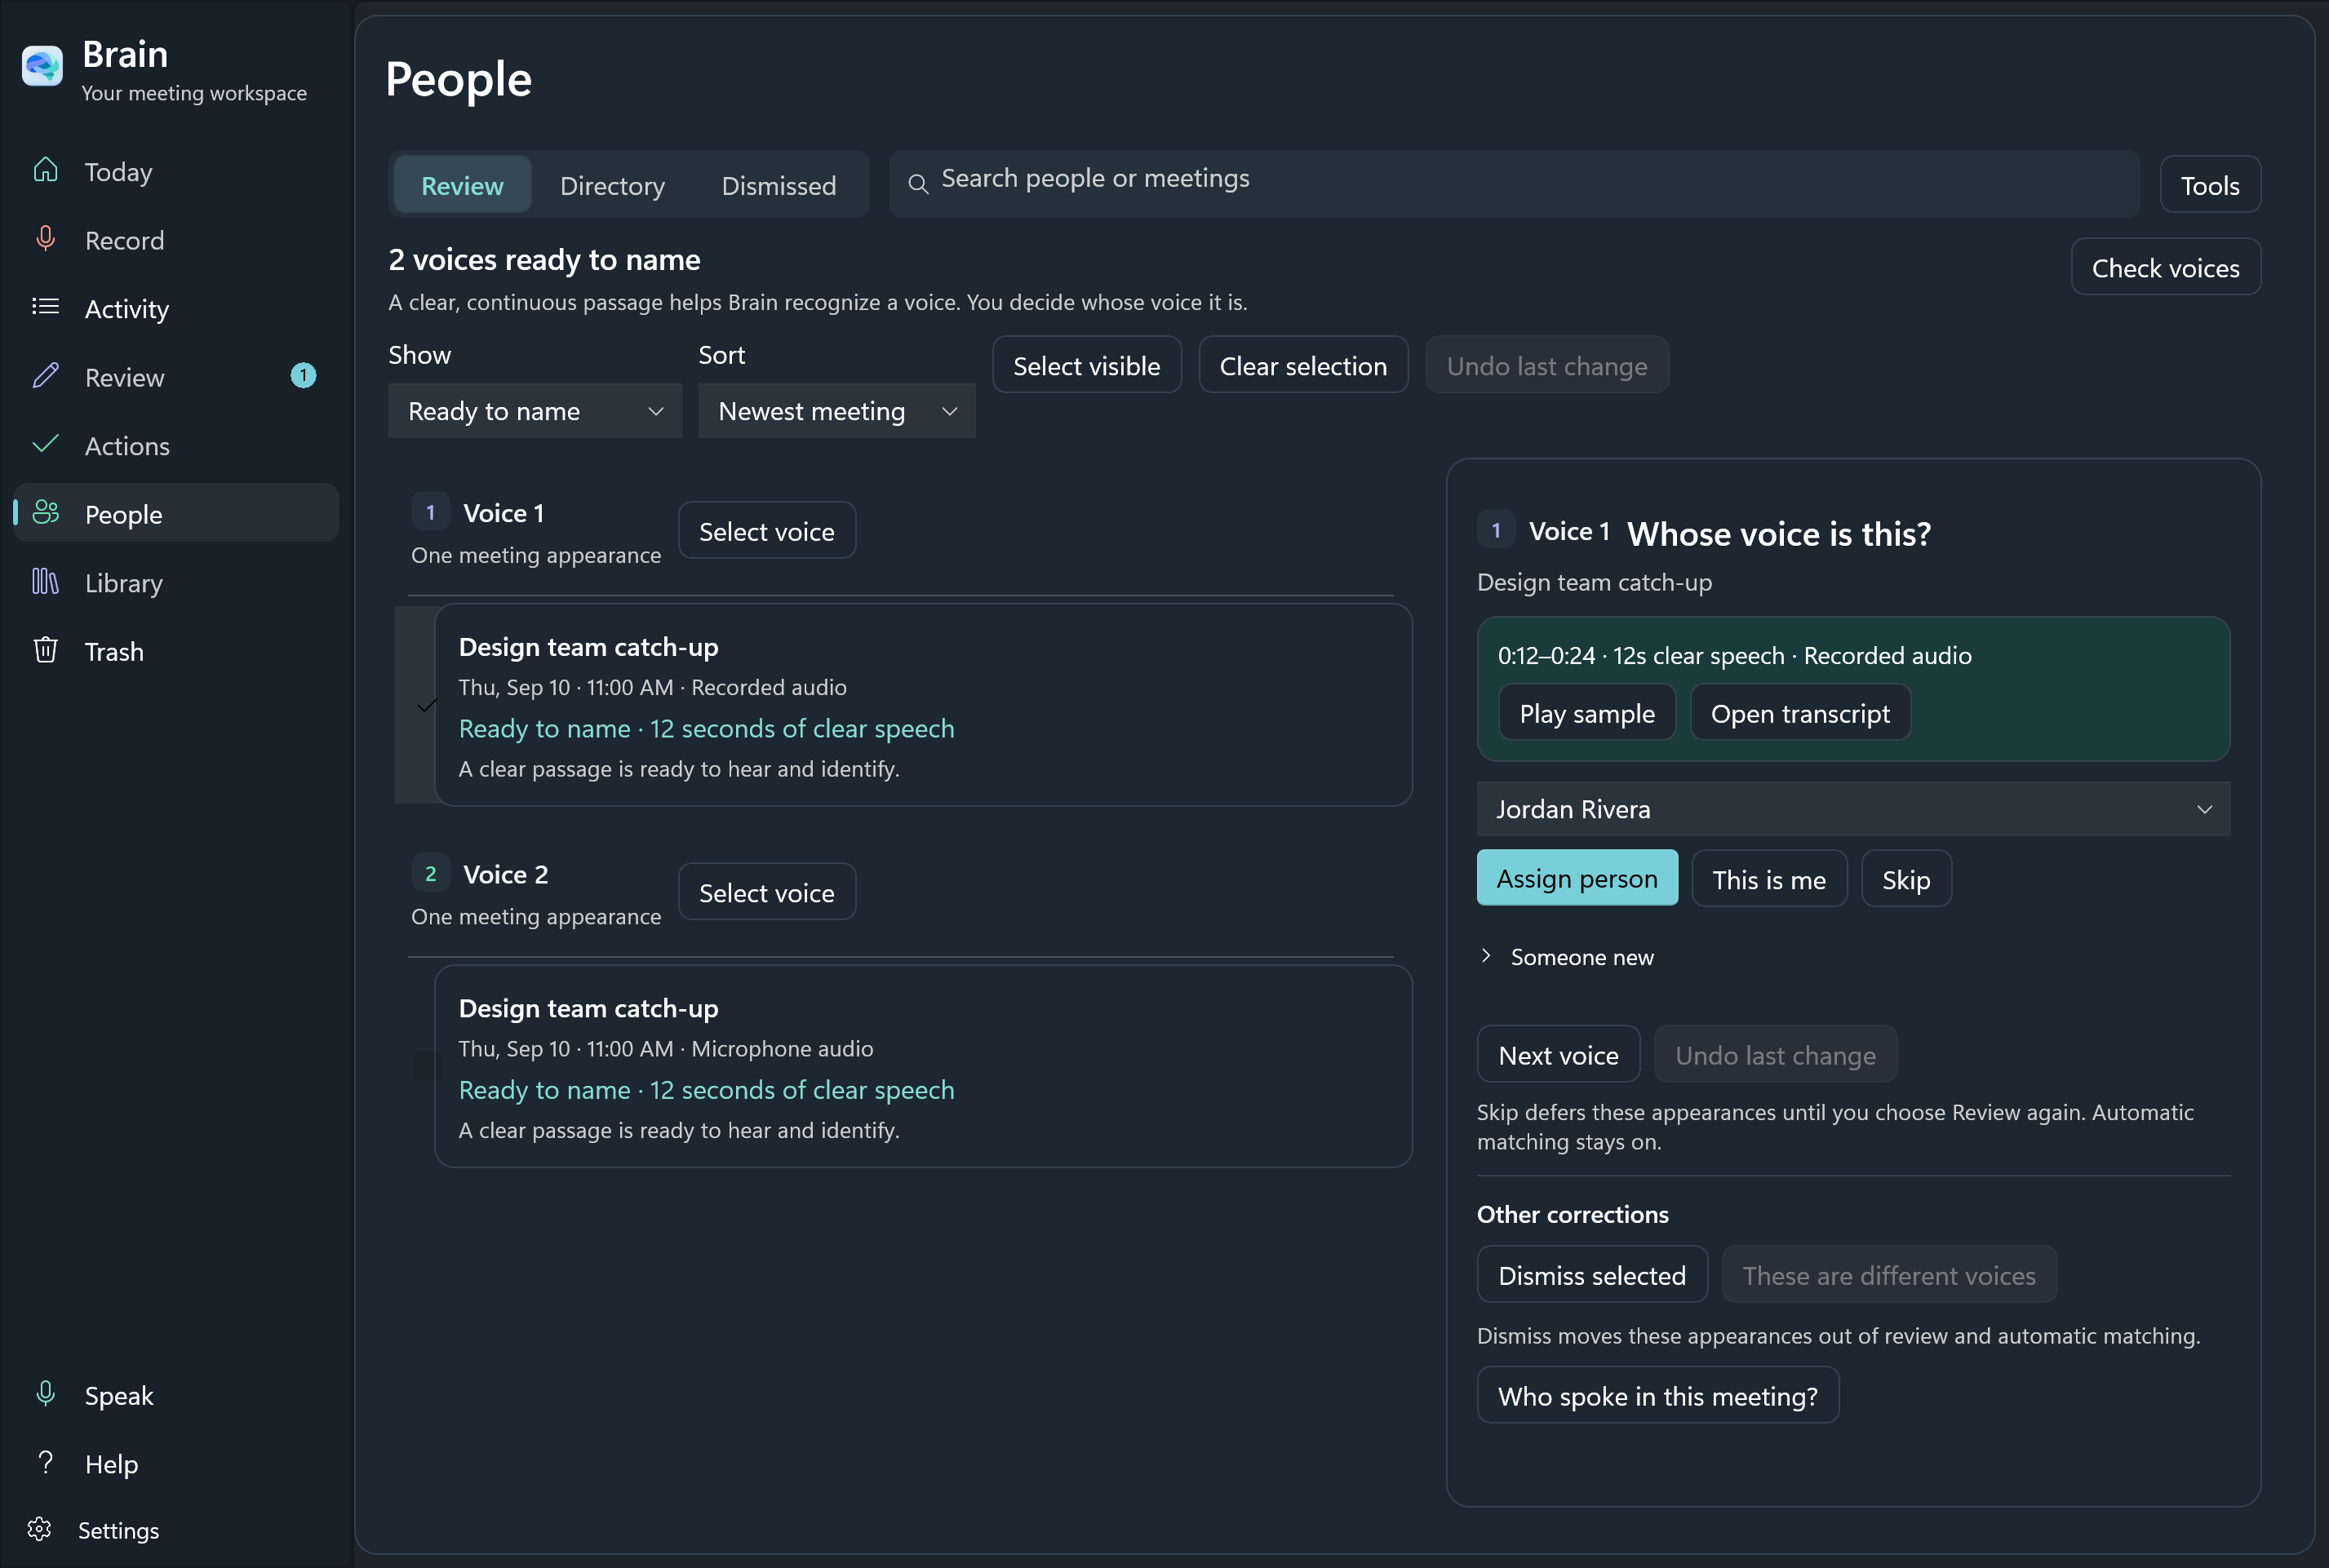The width and height of the screenshot is (2329, 1568).
Task: Expand the Someone new section
Action: [1566, 957]
